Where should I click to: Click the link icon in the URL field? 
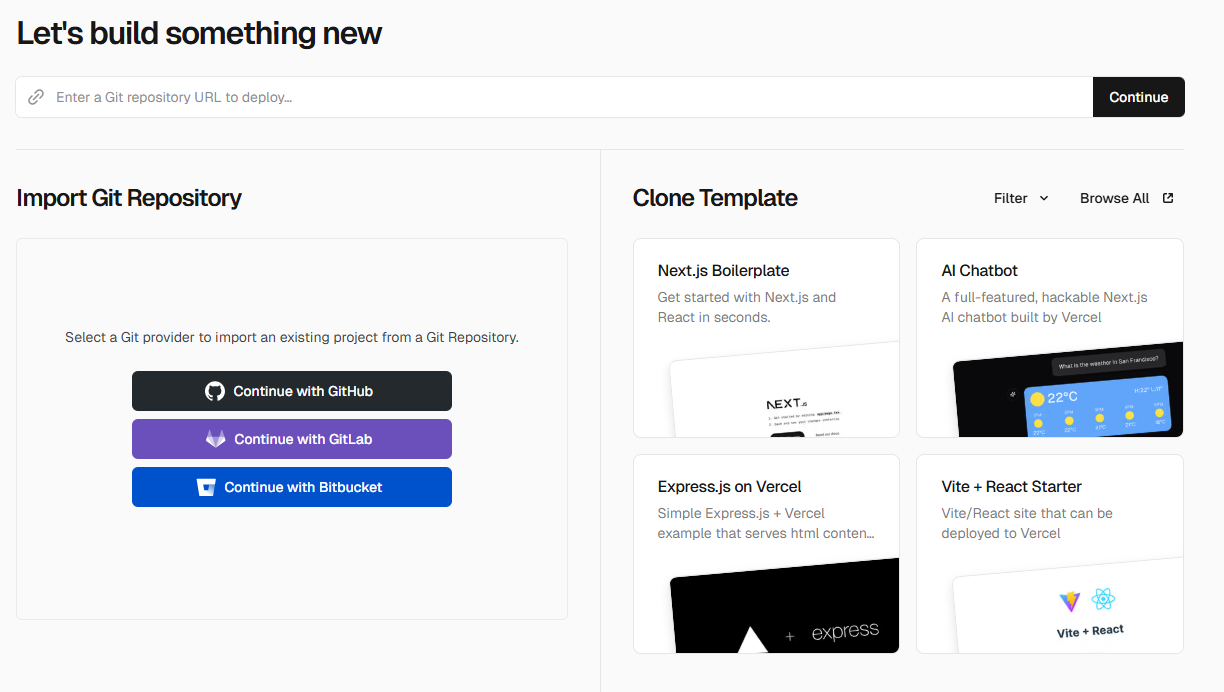(36, 97)
